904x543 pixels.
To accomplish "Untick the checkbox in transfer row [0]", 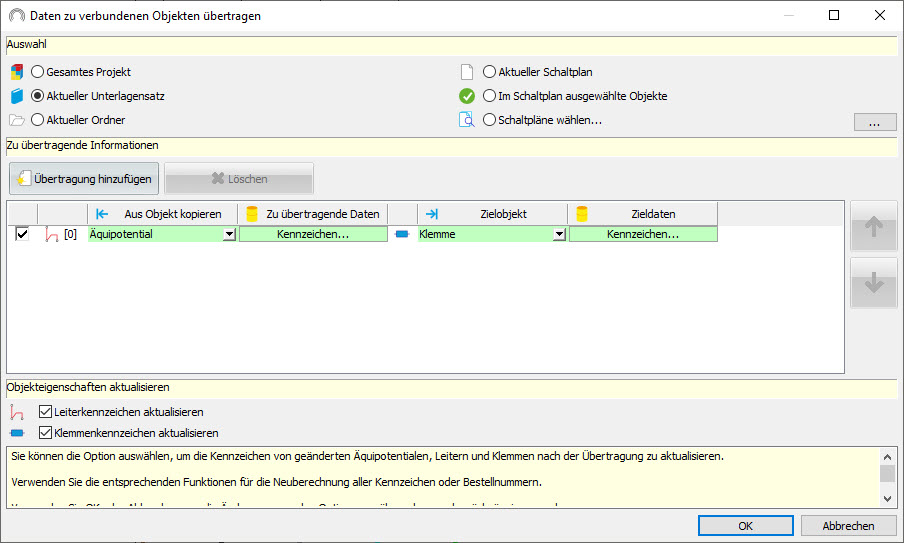I will (22, 234).
